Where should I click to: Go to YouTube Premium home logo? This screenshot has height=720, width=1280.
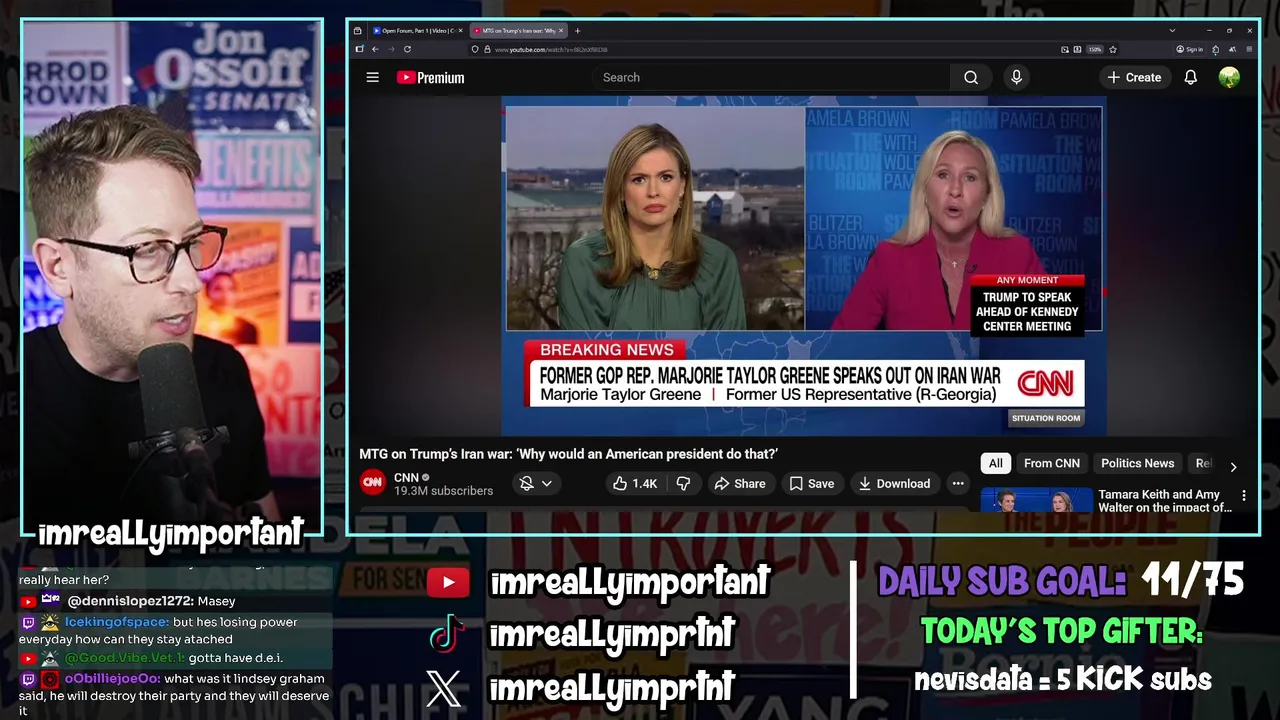(430, 77)
